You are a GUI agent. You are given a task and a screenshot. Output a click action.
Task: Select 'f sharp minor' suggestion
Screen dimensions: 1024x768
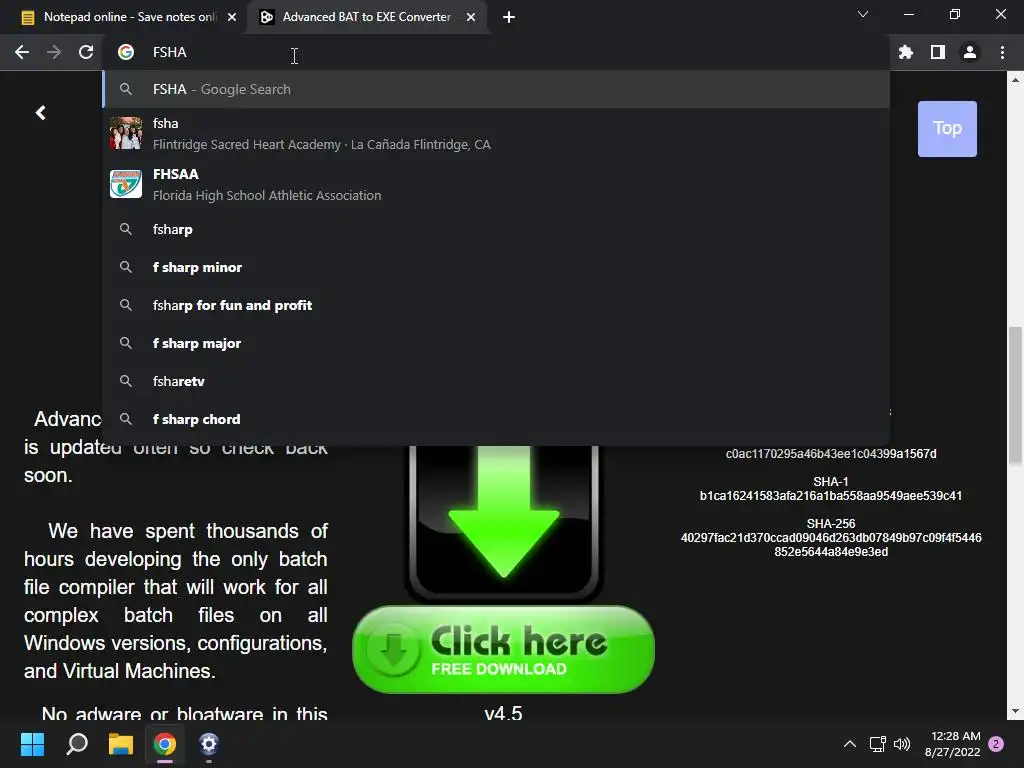pyautogui.click(x=496, y=267)
